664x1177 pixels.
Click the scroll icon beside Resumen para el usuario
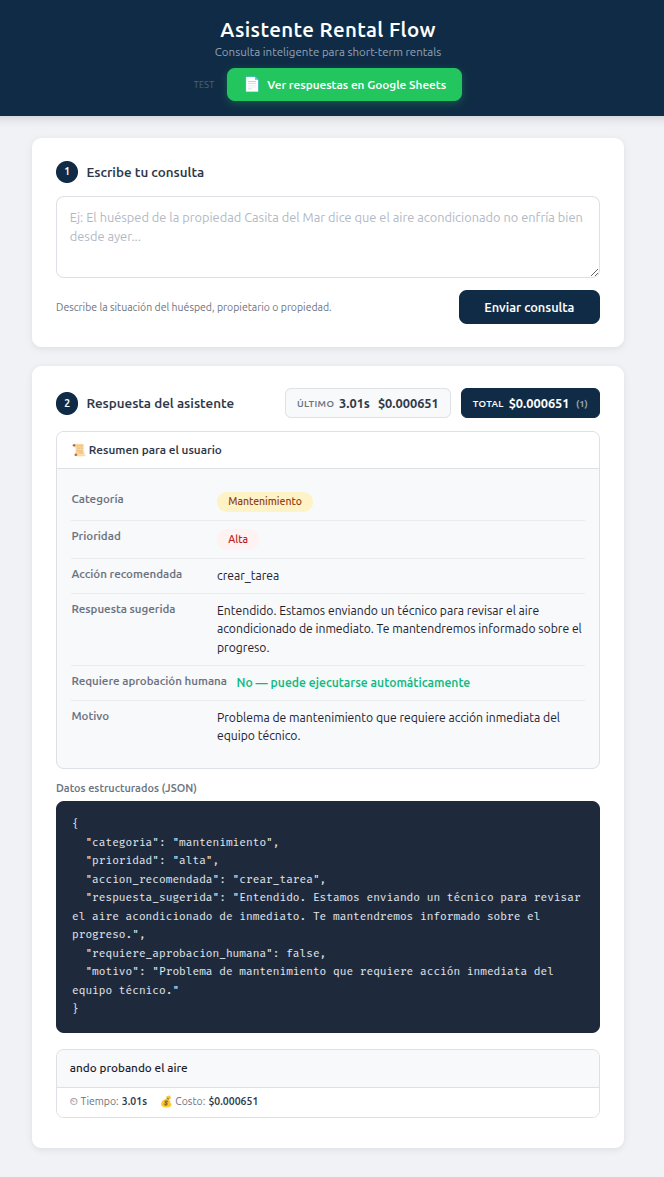78,450
